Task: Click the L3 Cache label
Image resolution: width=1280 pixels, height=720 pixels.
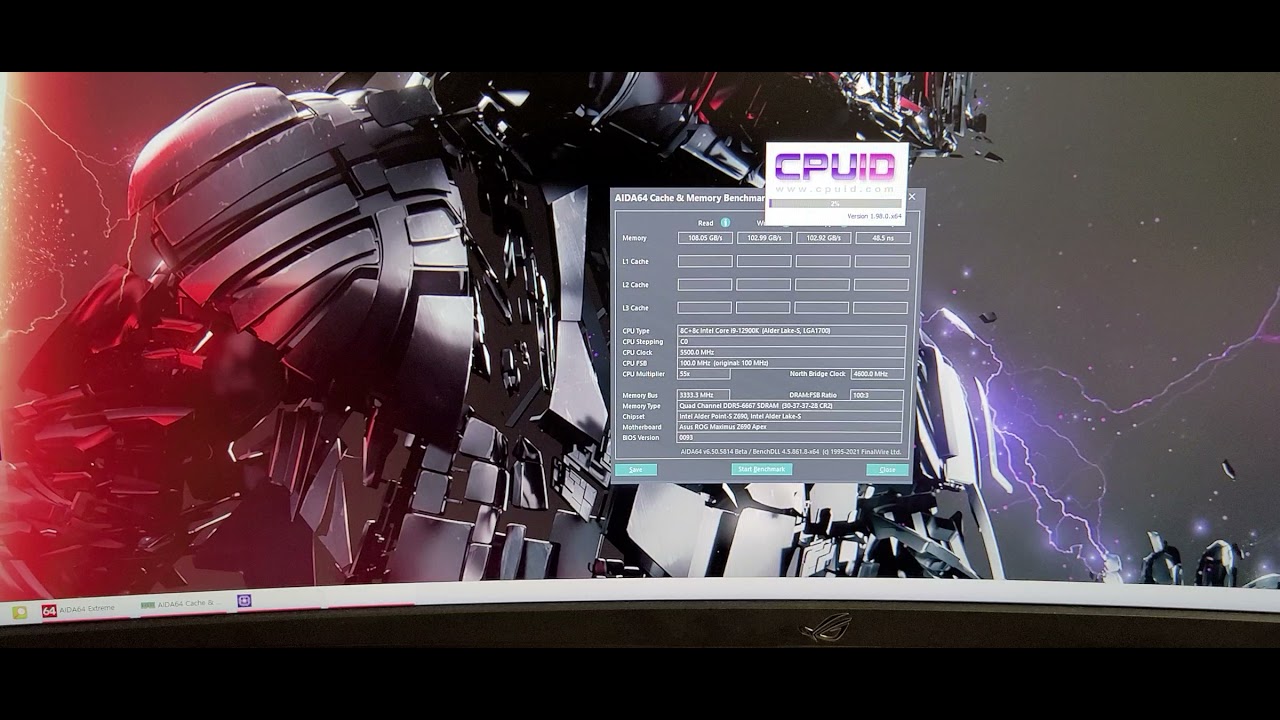Action: 635,308
